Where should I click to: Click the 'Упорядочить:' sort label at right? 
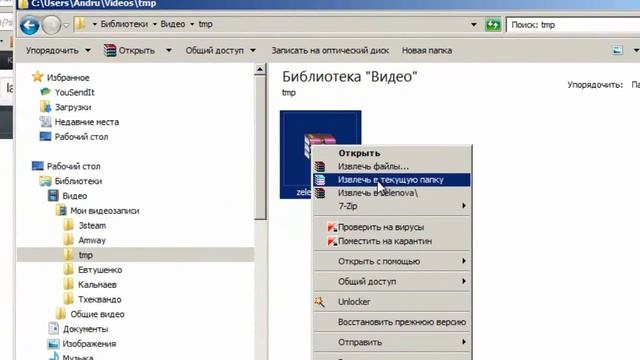click(x=595, y=85)
